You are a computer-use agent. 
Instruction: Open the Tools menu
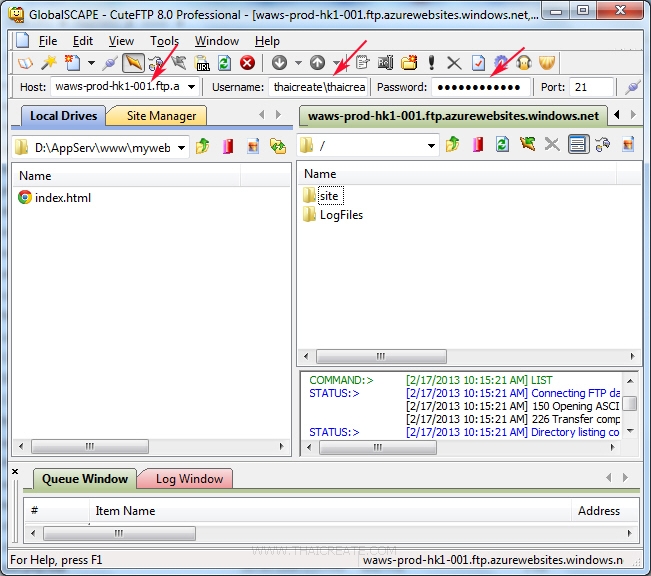tap(164, 41)
